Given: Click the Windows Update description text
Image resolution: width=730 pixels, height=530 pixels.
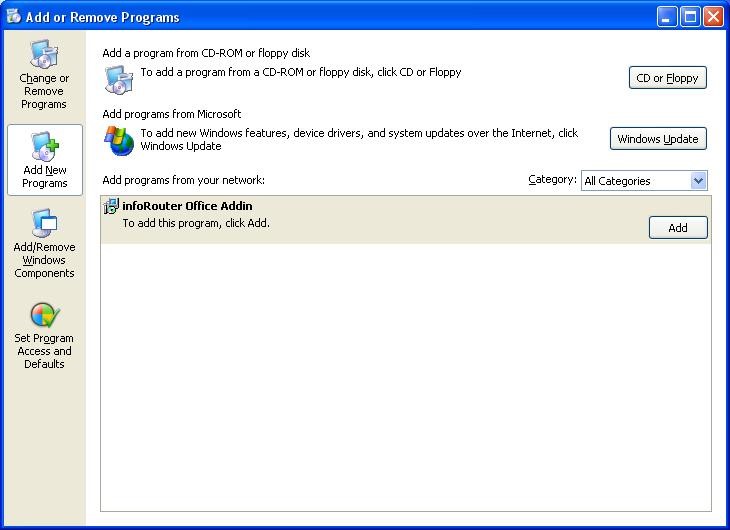Looking at the screenshot, I should coord(359,139).
